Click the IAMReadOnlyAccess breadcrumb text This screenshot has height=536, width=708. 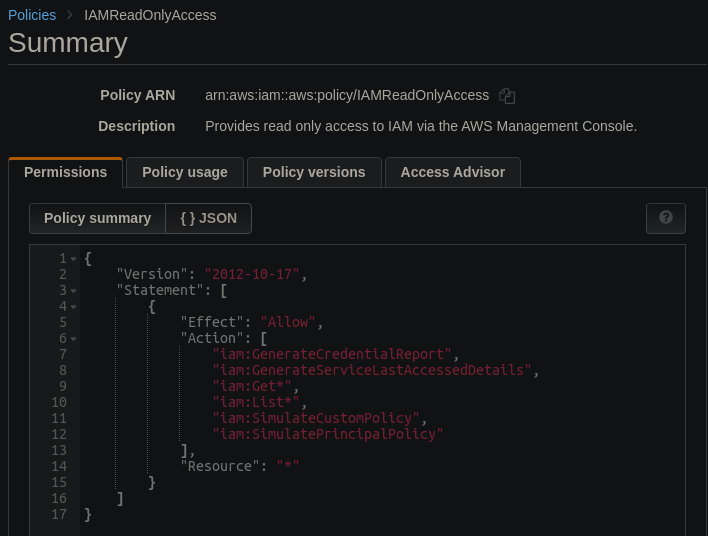pos(150,15)
